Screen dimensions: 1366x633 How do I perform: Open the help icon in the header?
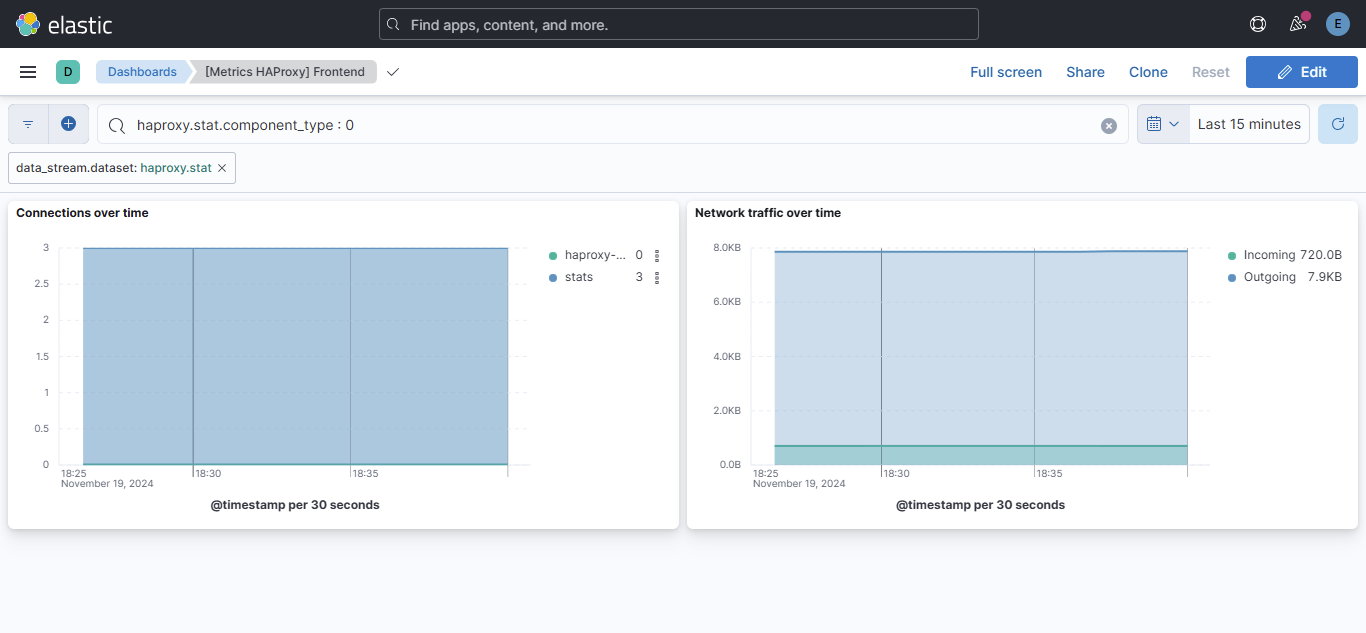pos(1257,23)
